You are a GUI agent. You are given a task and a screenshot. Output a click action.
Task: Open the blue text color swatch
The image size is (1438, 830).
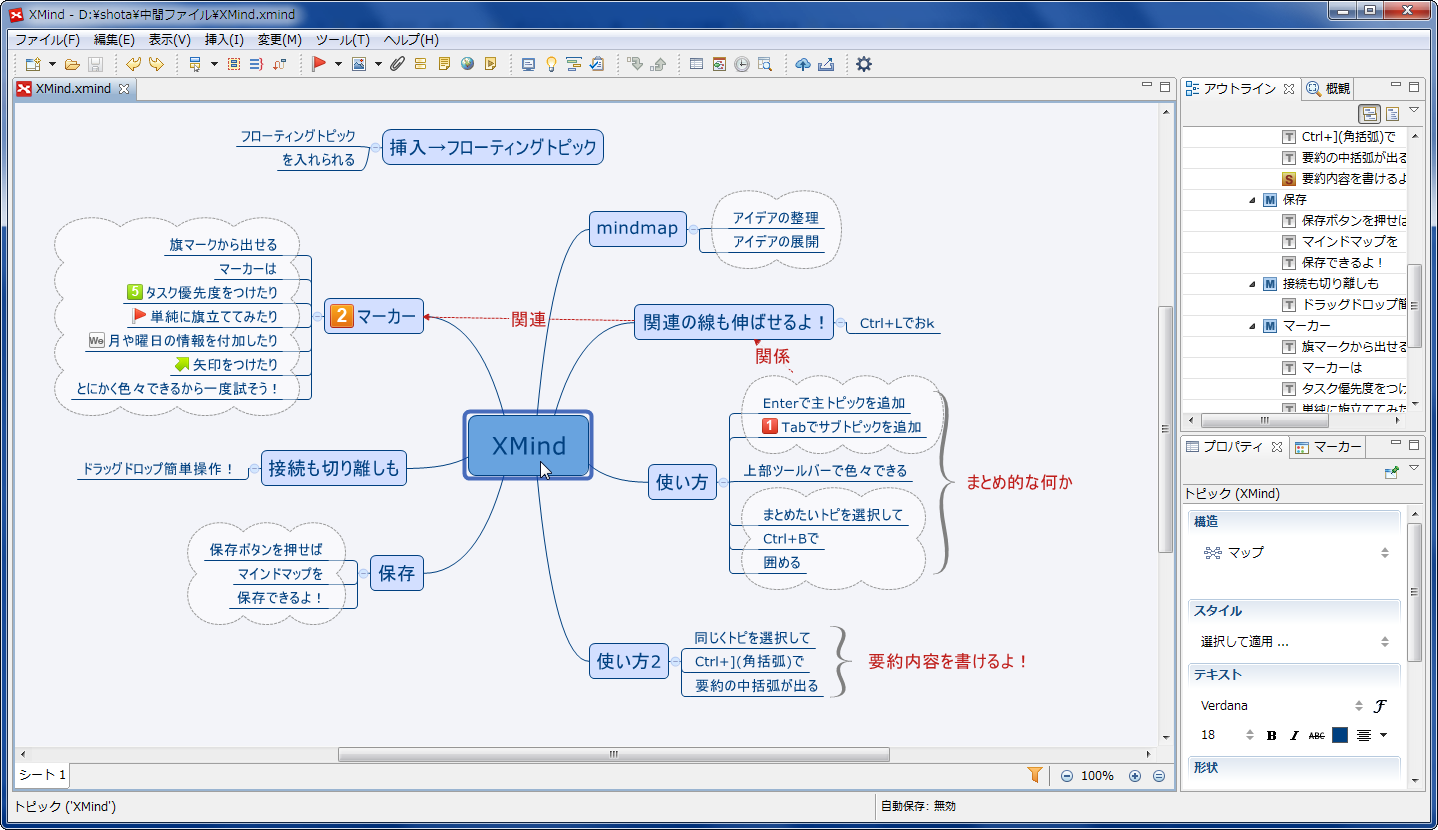1340,735
